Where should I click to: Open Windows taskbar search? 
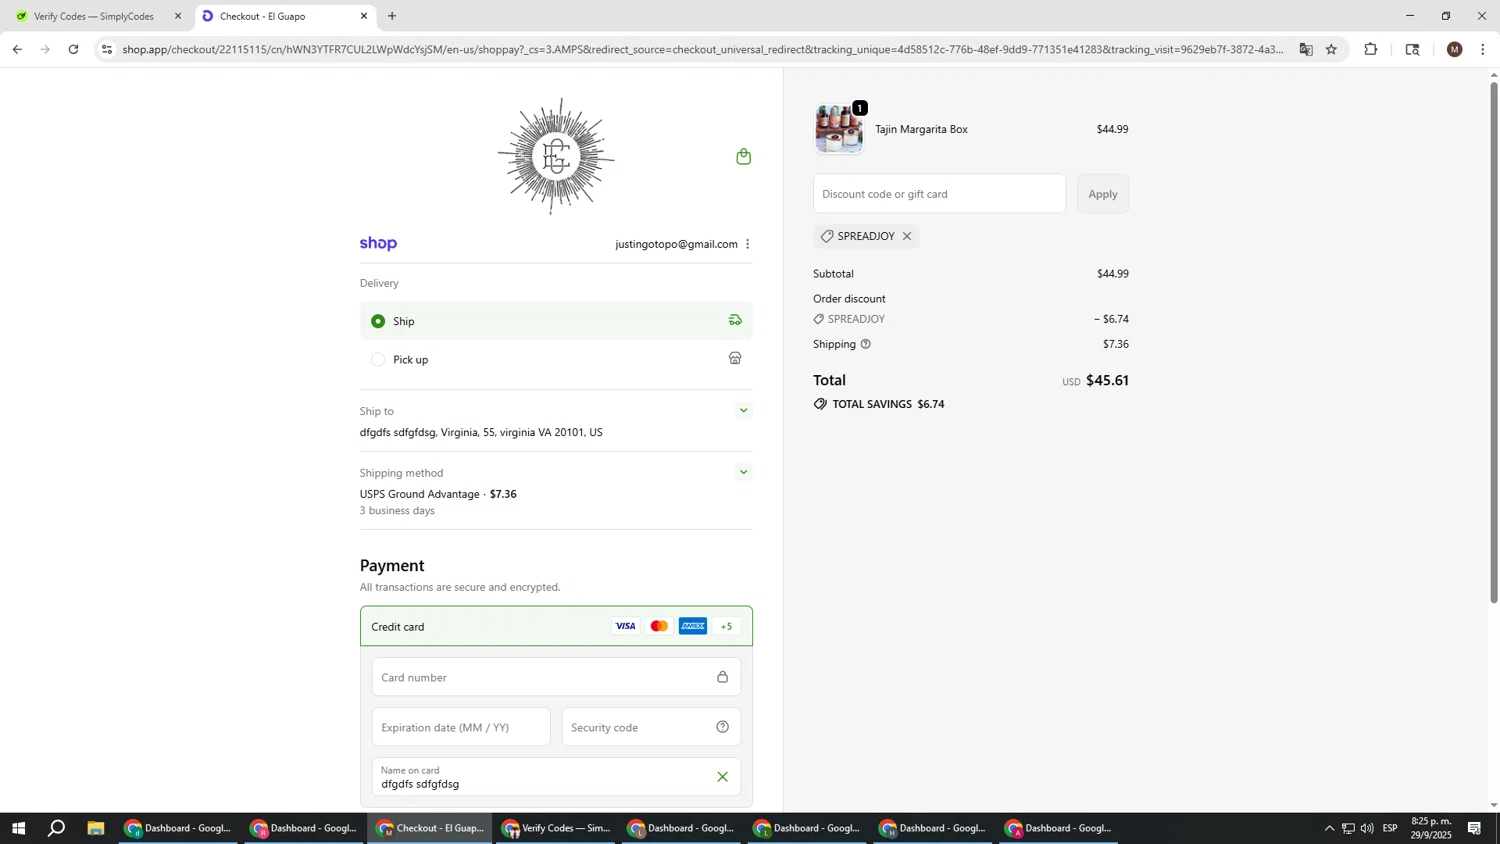(57, 828)
